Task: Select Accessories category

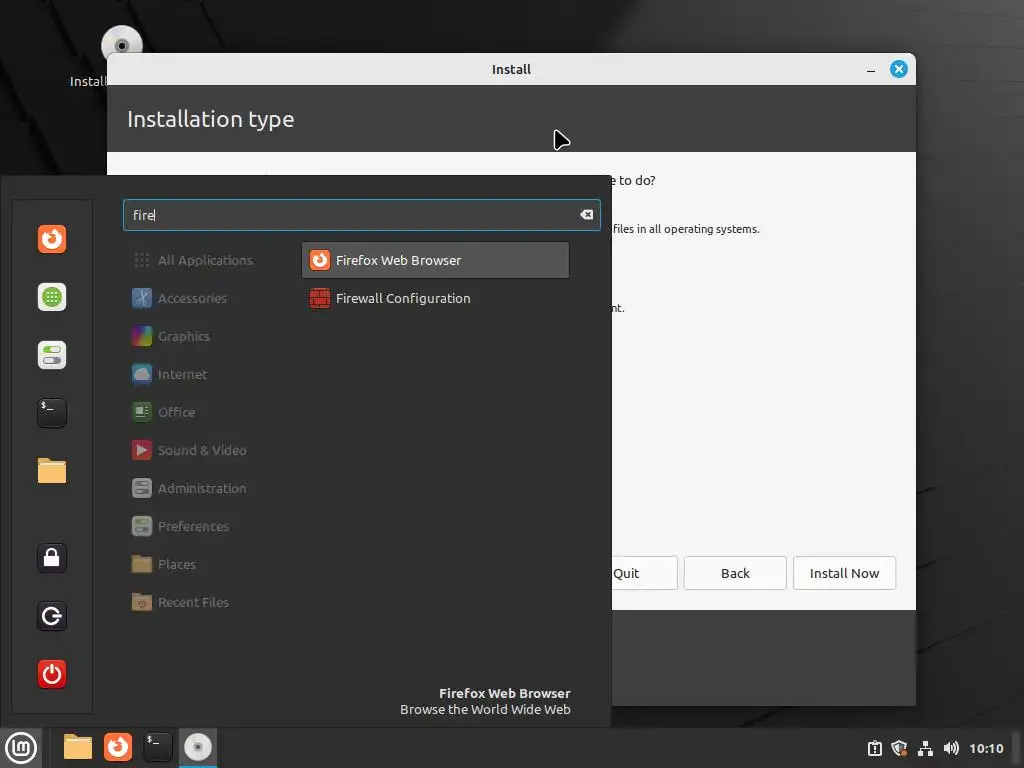Action: [180, 298]
